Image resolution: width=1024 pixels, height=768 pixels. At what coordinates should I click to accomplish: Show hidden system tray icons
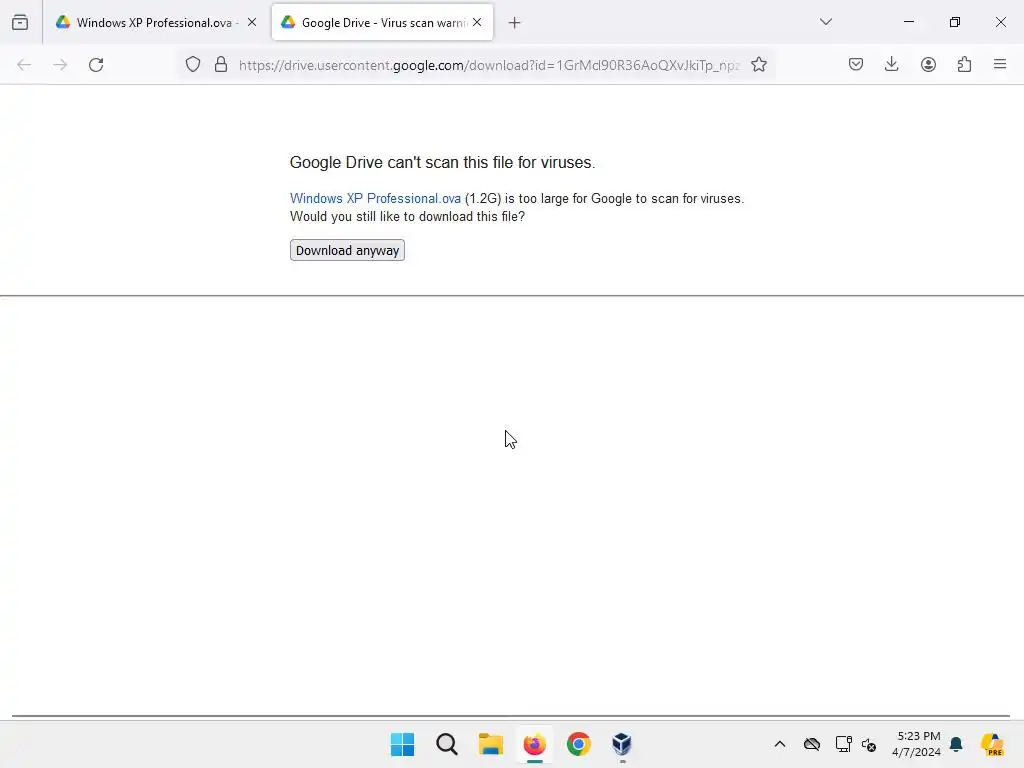click(780, 744)
